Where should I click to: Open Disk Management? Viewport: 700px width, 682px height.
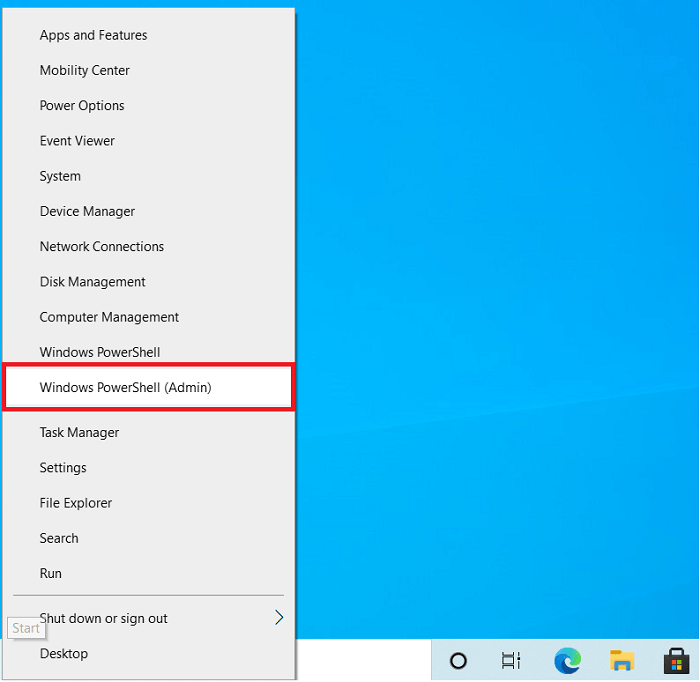point(149,282)
